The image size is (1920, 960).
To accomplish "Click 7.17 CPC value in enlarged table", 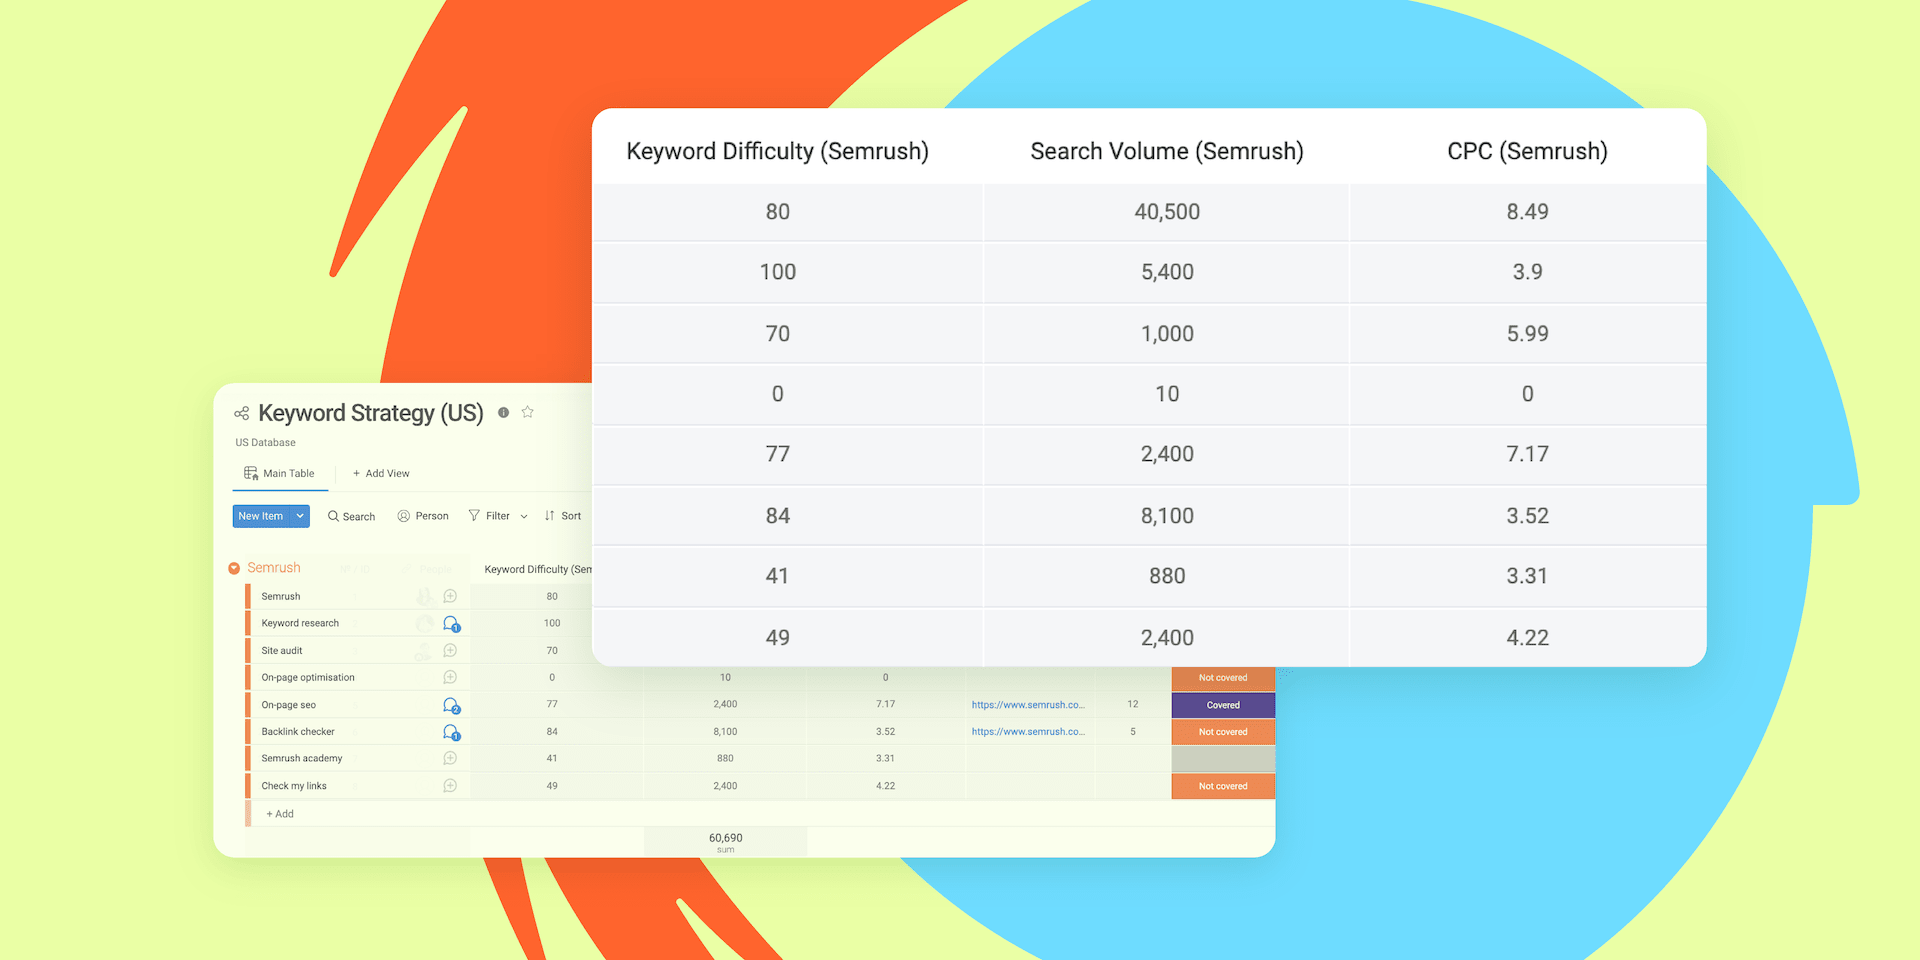I will (x=1527, y=454).
